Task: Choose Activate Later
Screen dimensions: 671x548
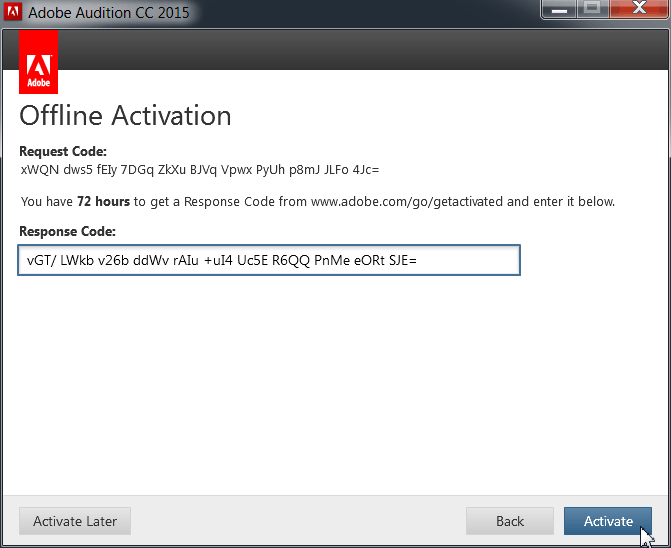Action: pyautogui.click(x=75, y=521)
